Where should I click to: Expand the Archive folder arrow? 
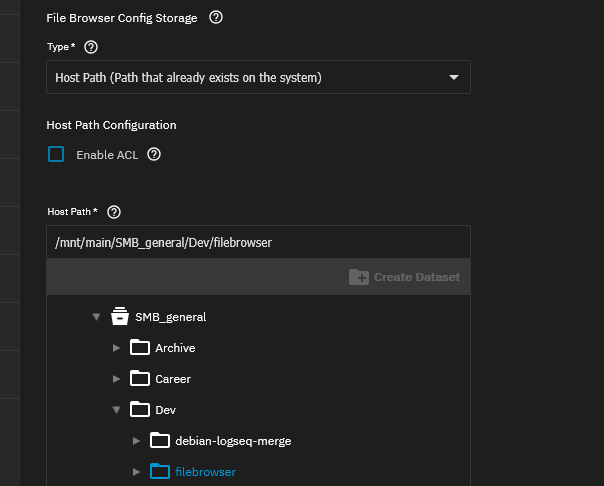116,348
